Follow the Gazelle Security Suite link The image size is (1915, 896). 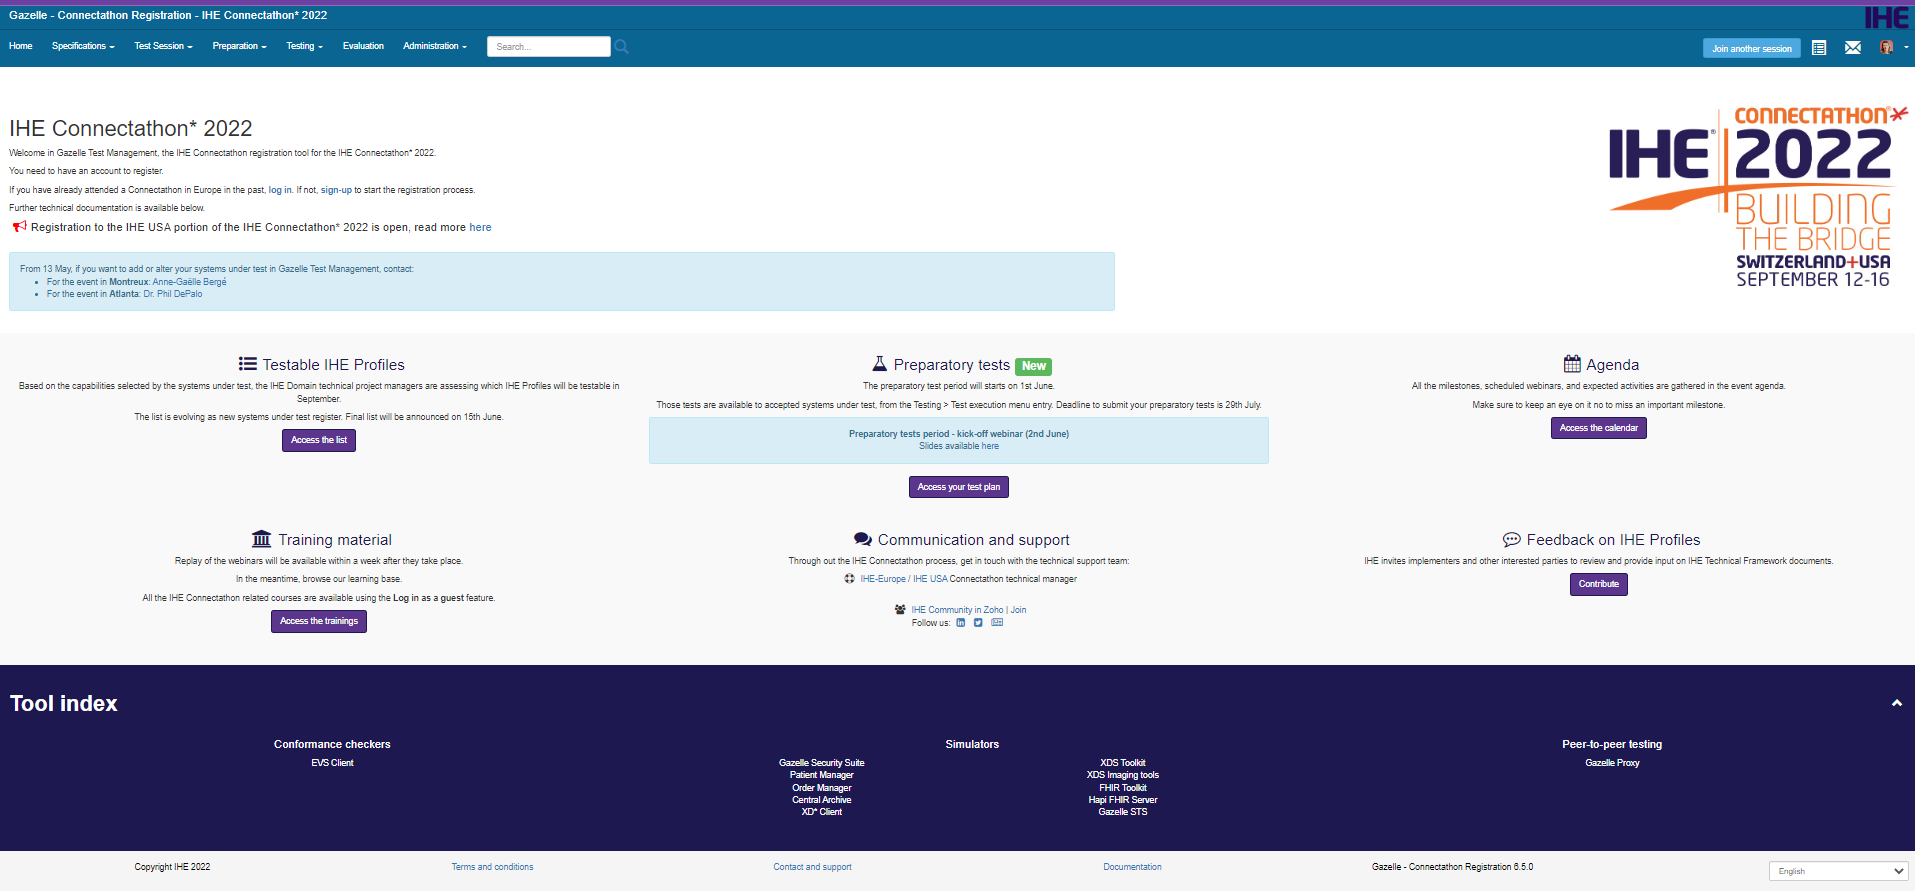[821, 763]
